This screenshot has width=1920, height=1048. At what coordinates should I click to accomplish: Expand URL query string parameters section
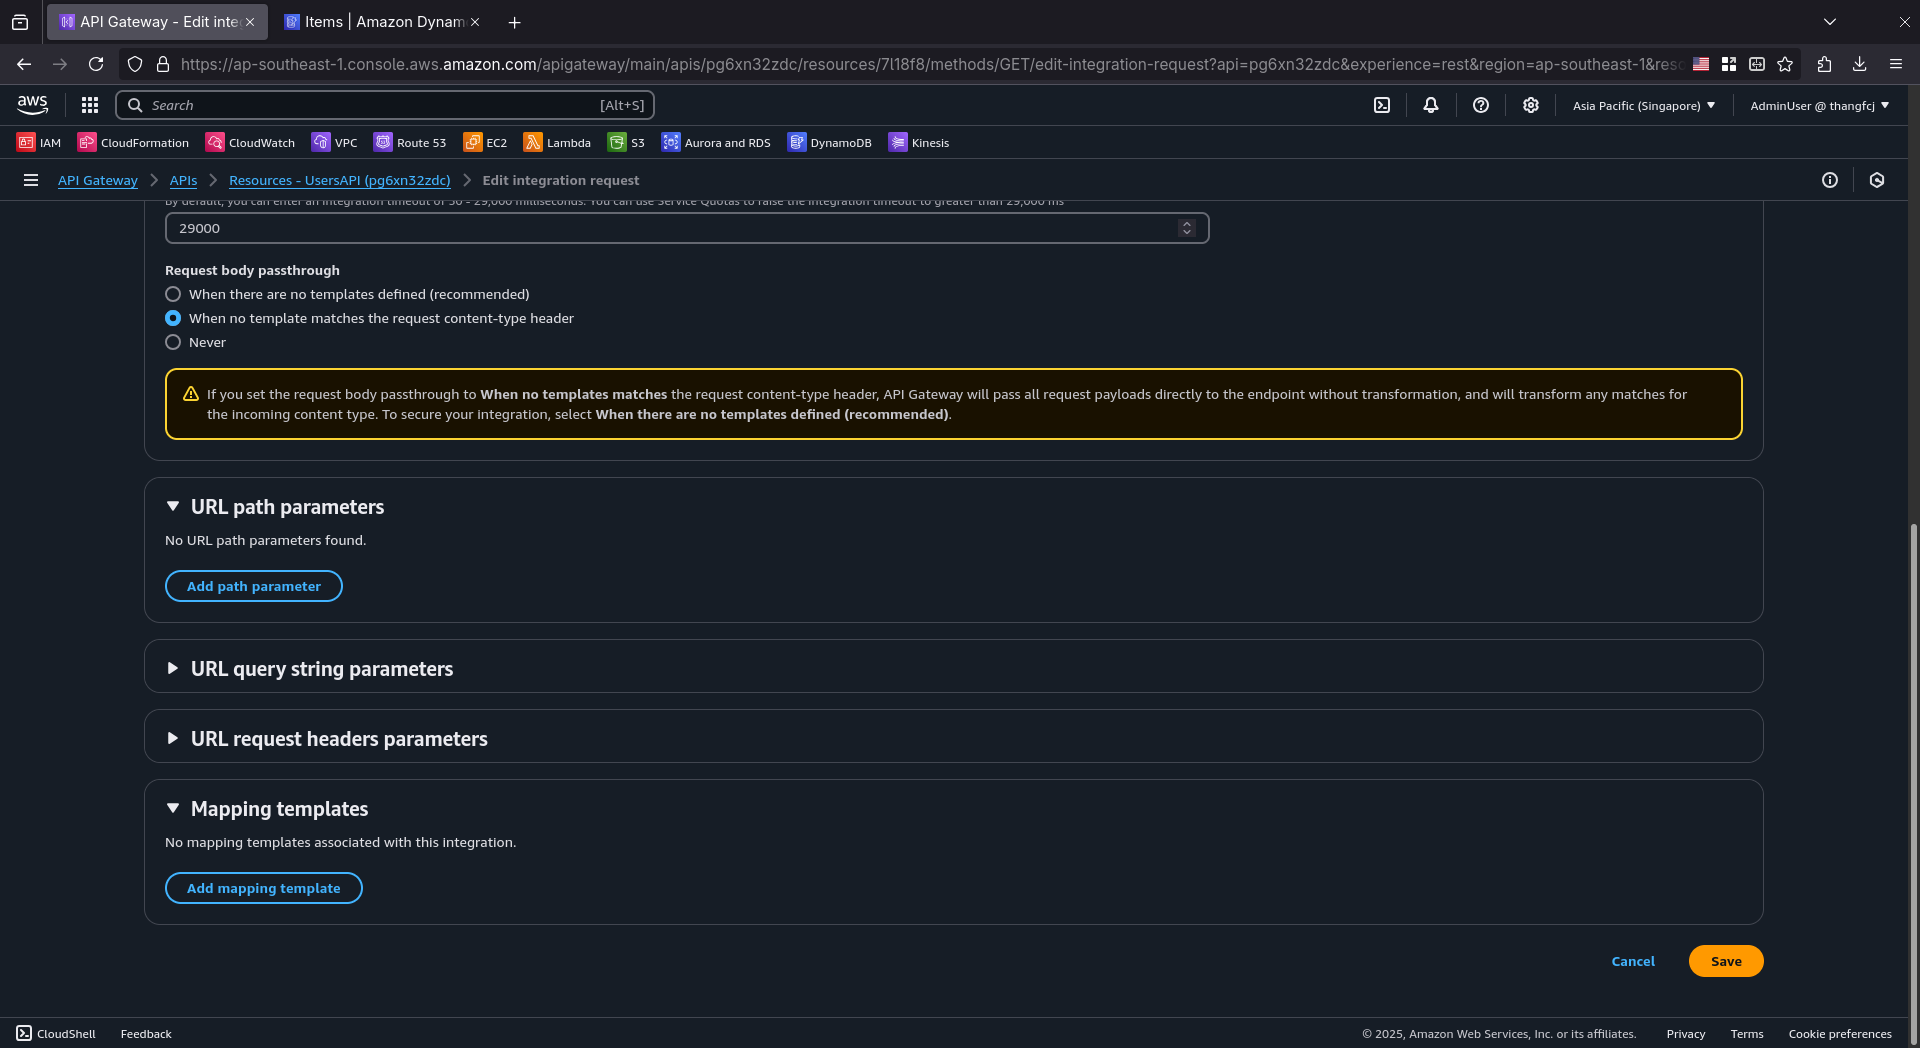(x=173, y=668)
